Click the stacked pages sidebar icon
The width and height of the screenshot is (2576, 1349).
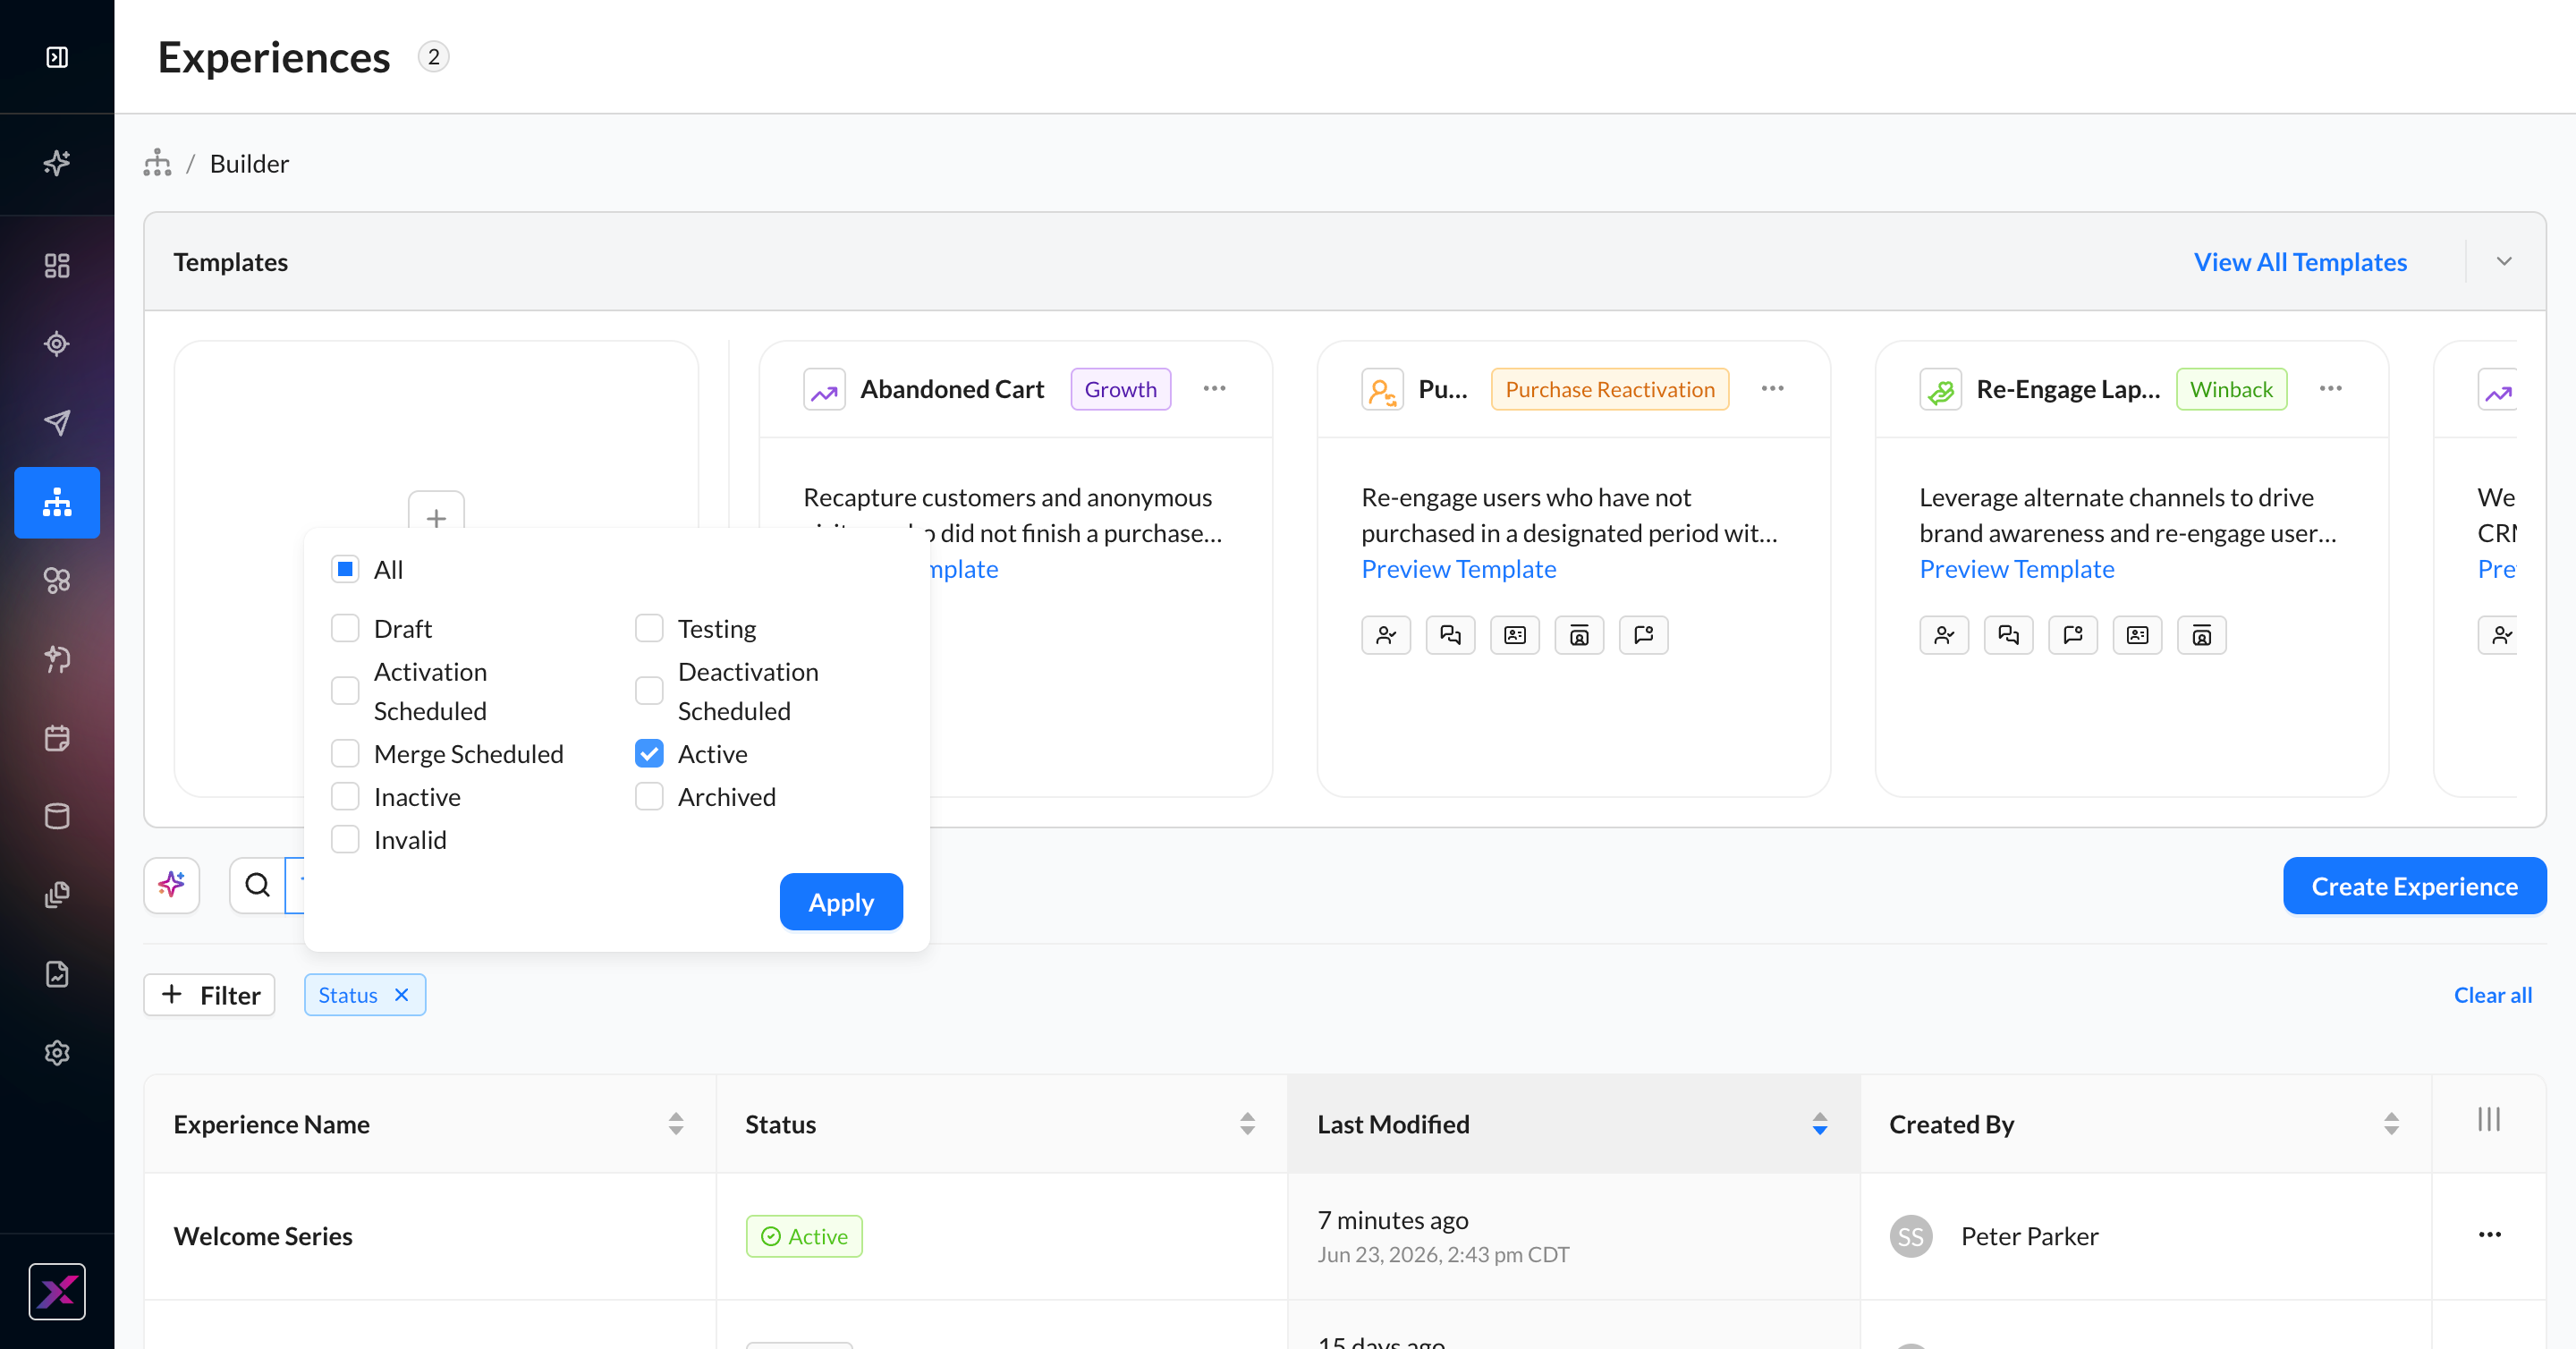click(x=57, y=895)
